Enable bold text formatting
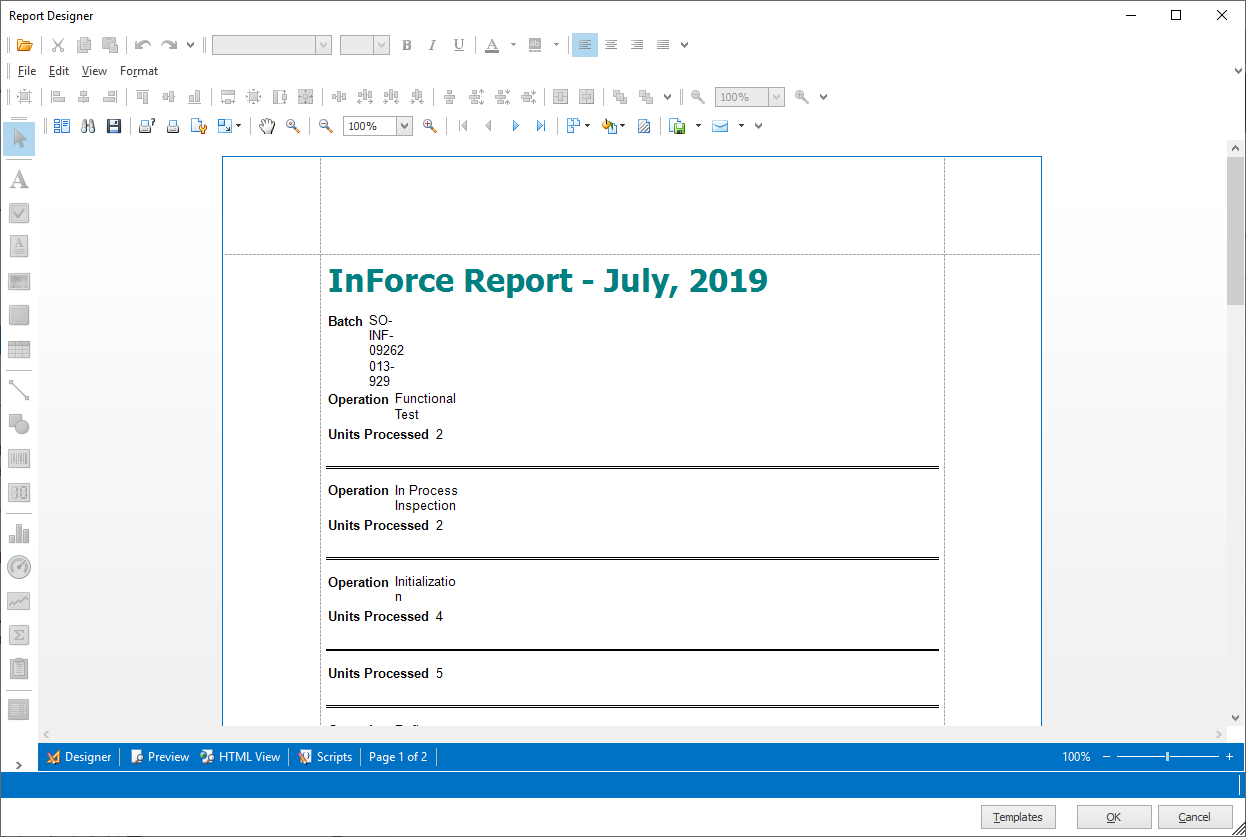The image size is (1246, 837). tap(407, 44)
